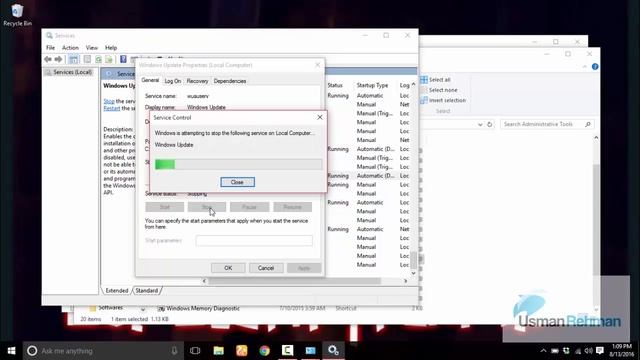Image resolution: width=640 pixels, height=360 pixels.
Task: Click the Export List toolbar icon
Action: tap(109, 60)
